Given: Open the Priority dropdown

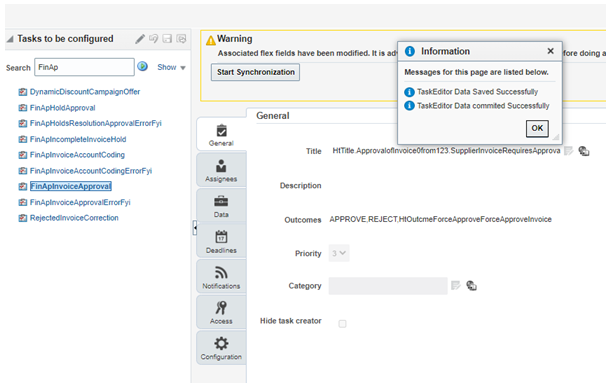Looking at the screenshot, I should coord(339,253).
